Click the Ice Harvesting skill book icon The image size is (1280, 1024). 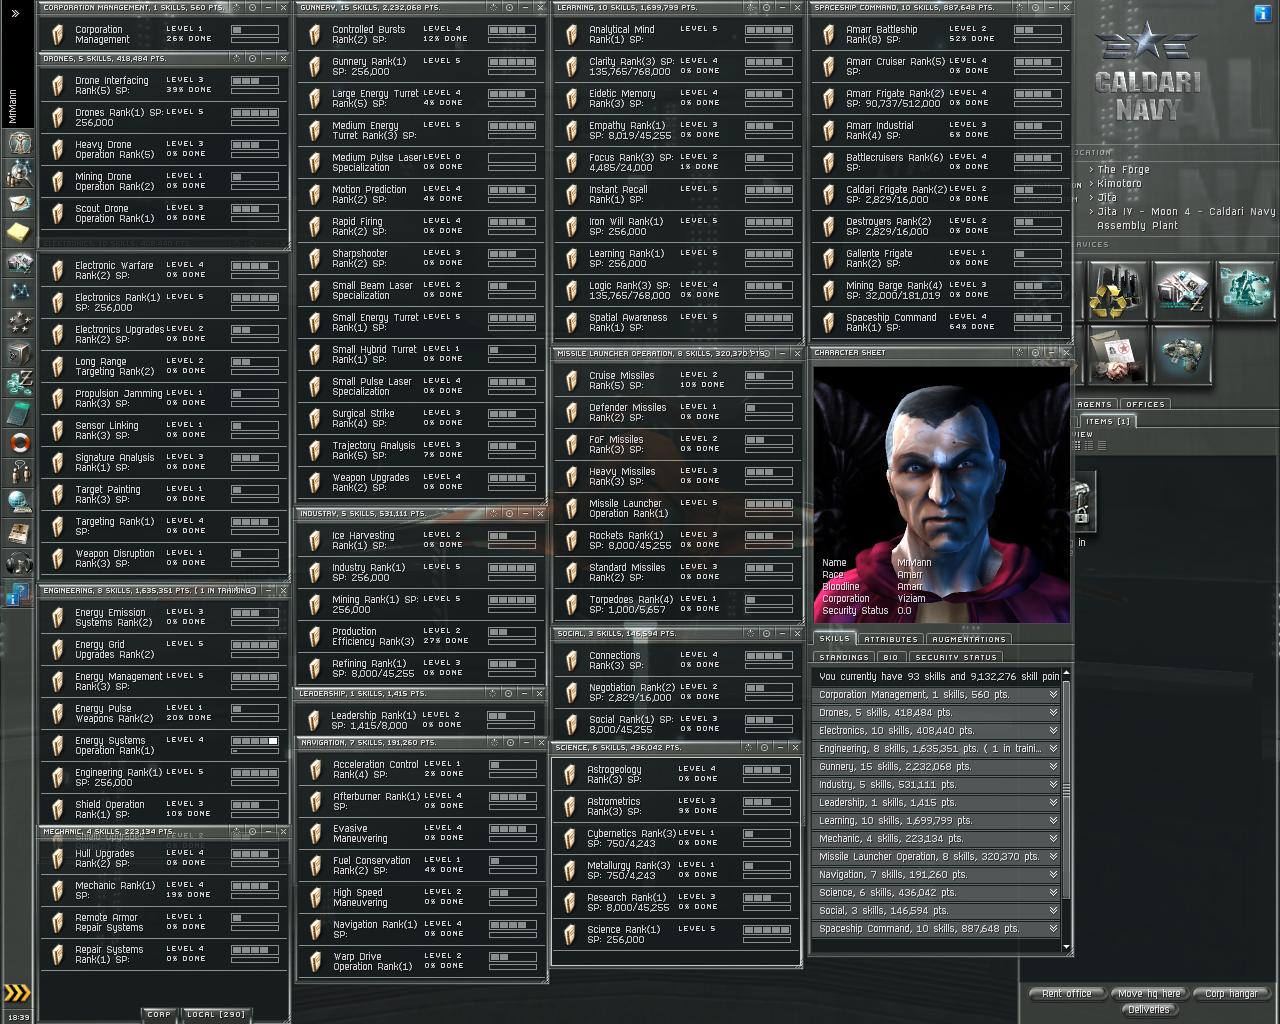(315, 541)
